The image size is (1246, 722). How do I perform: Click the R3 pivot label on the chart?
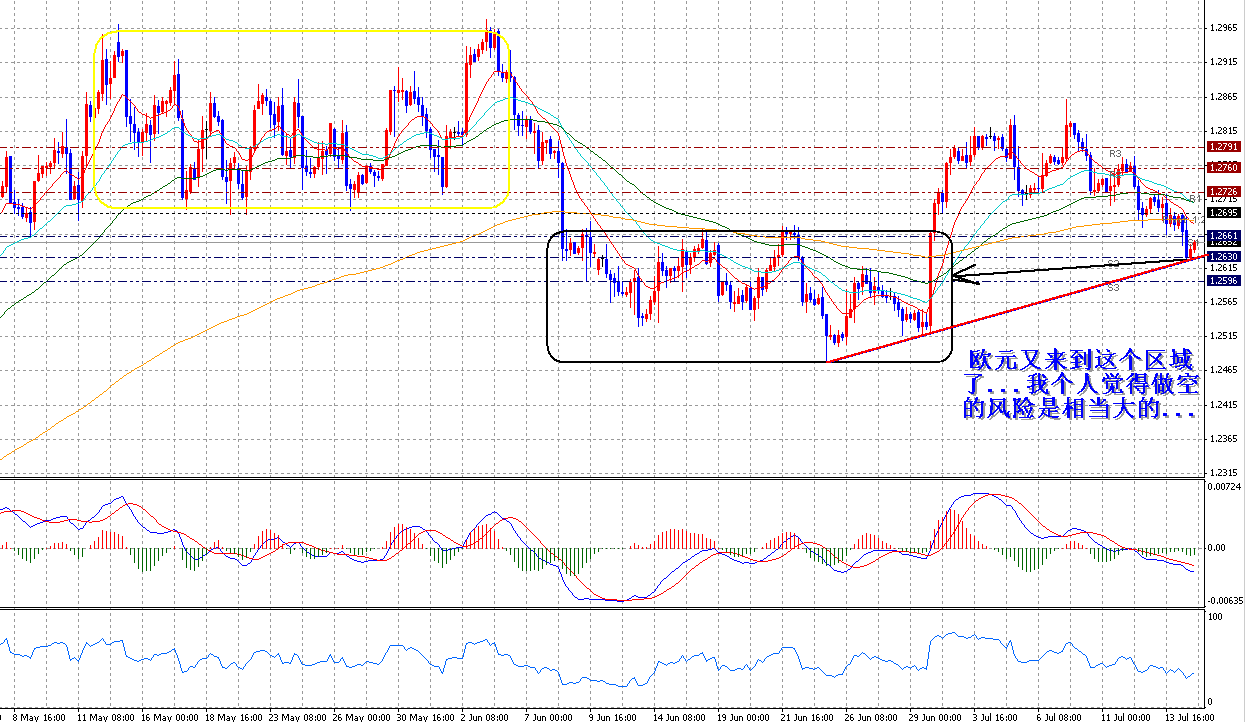pyautogui.click(x=1116, y=153)
